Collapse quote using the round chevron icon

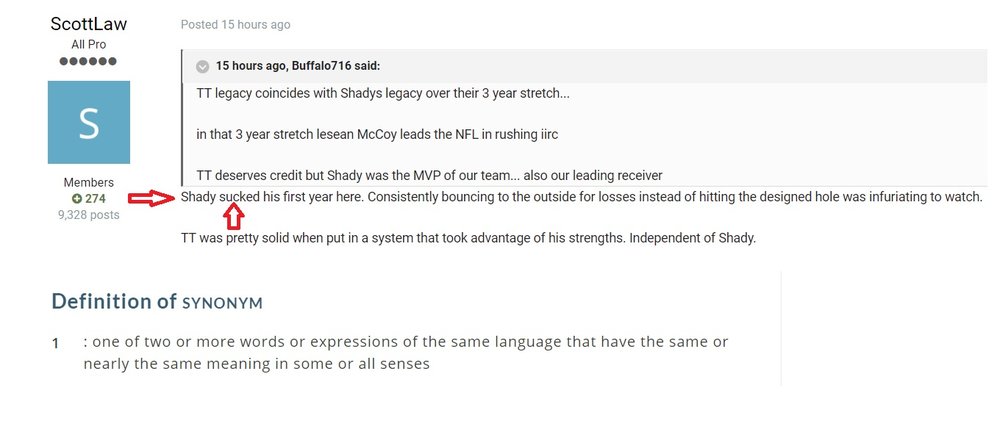tap(203, 66)
